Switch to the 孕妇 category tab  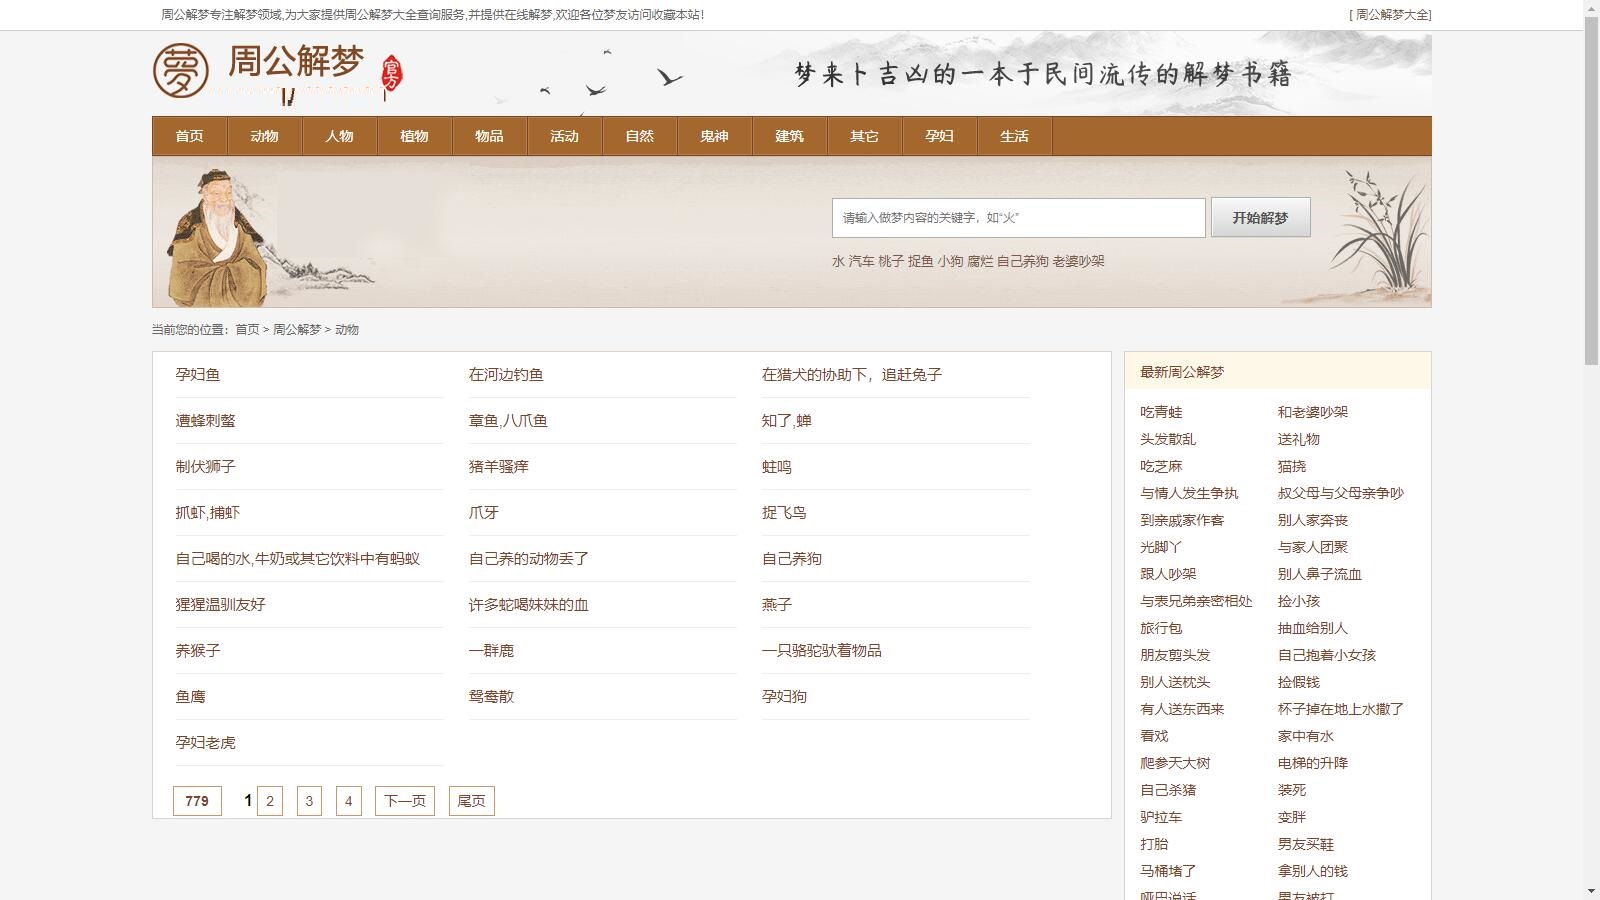[938, 136]
